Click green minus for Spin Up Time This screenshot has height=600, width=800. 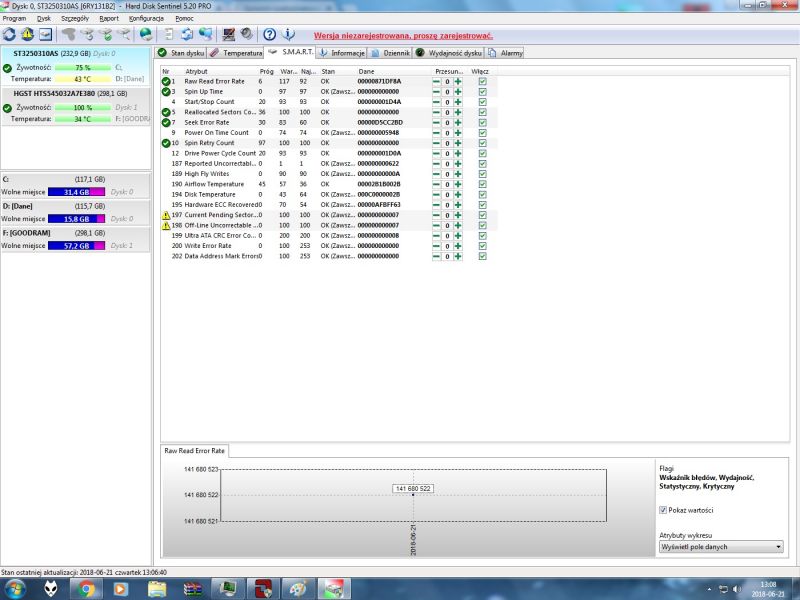point(436,92)
